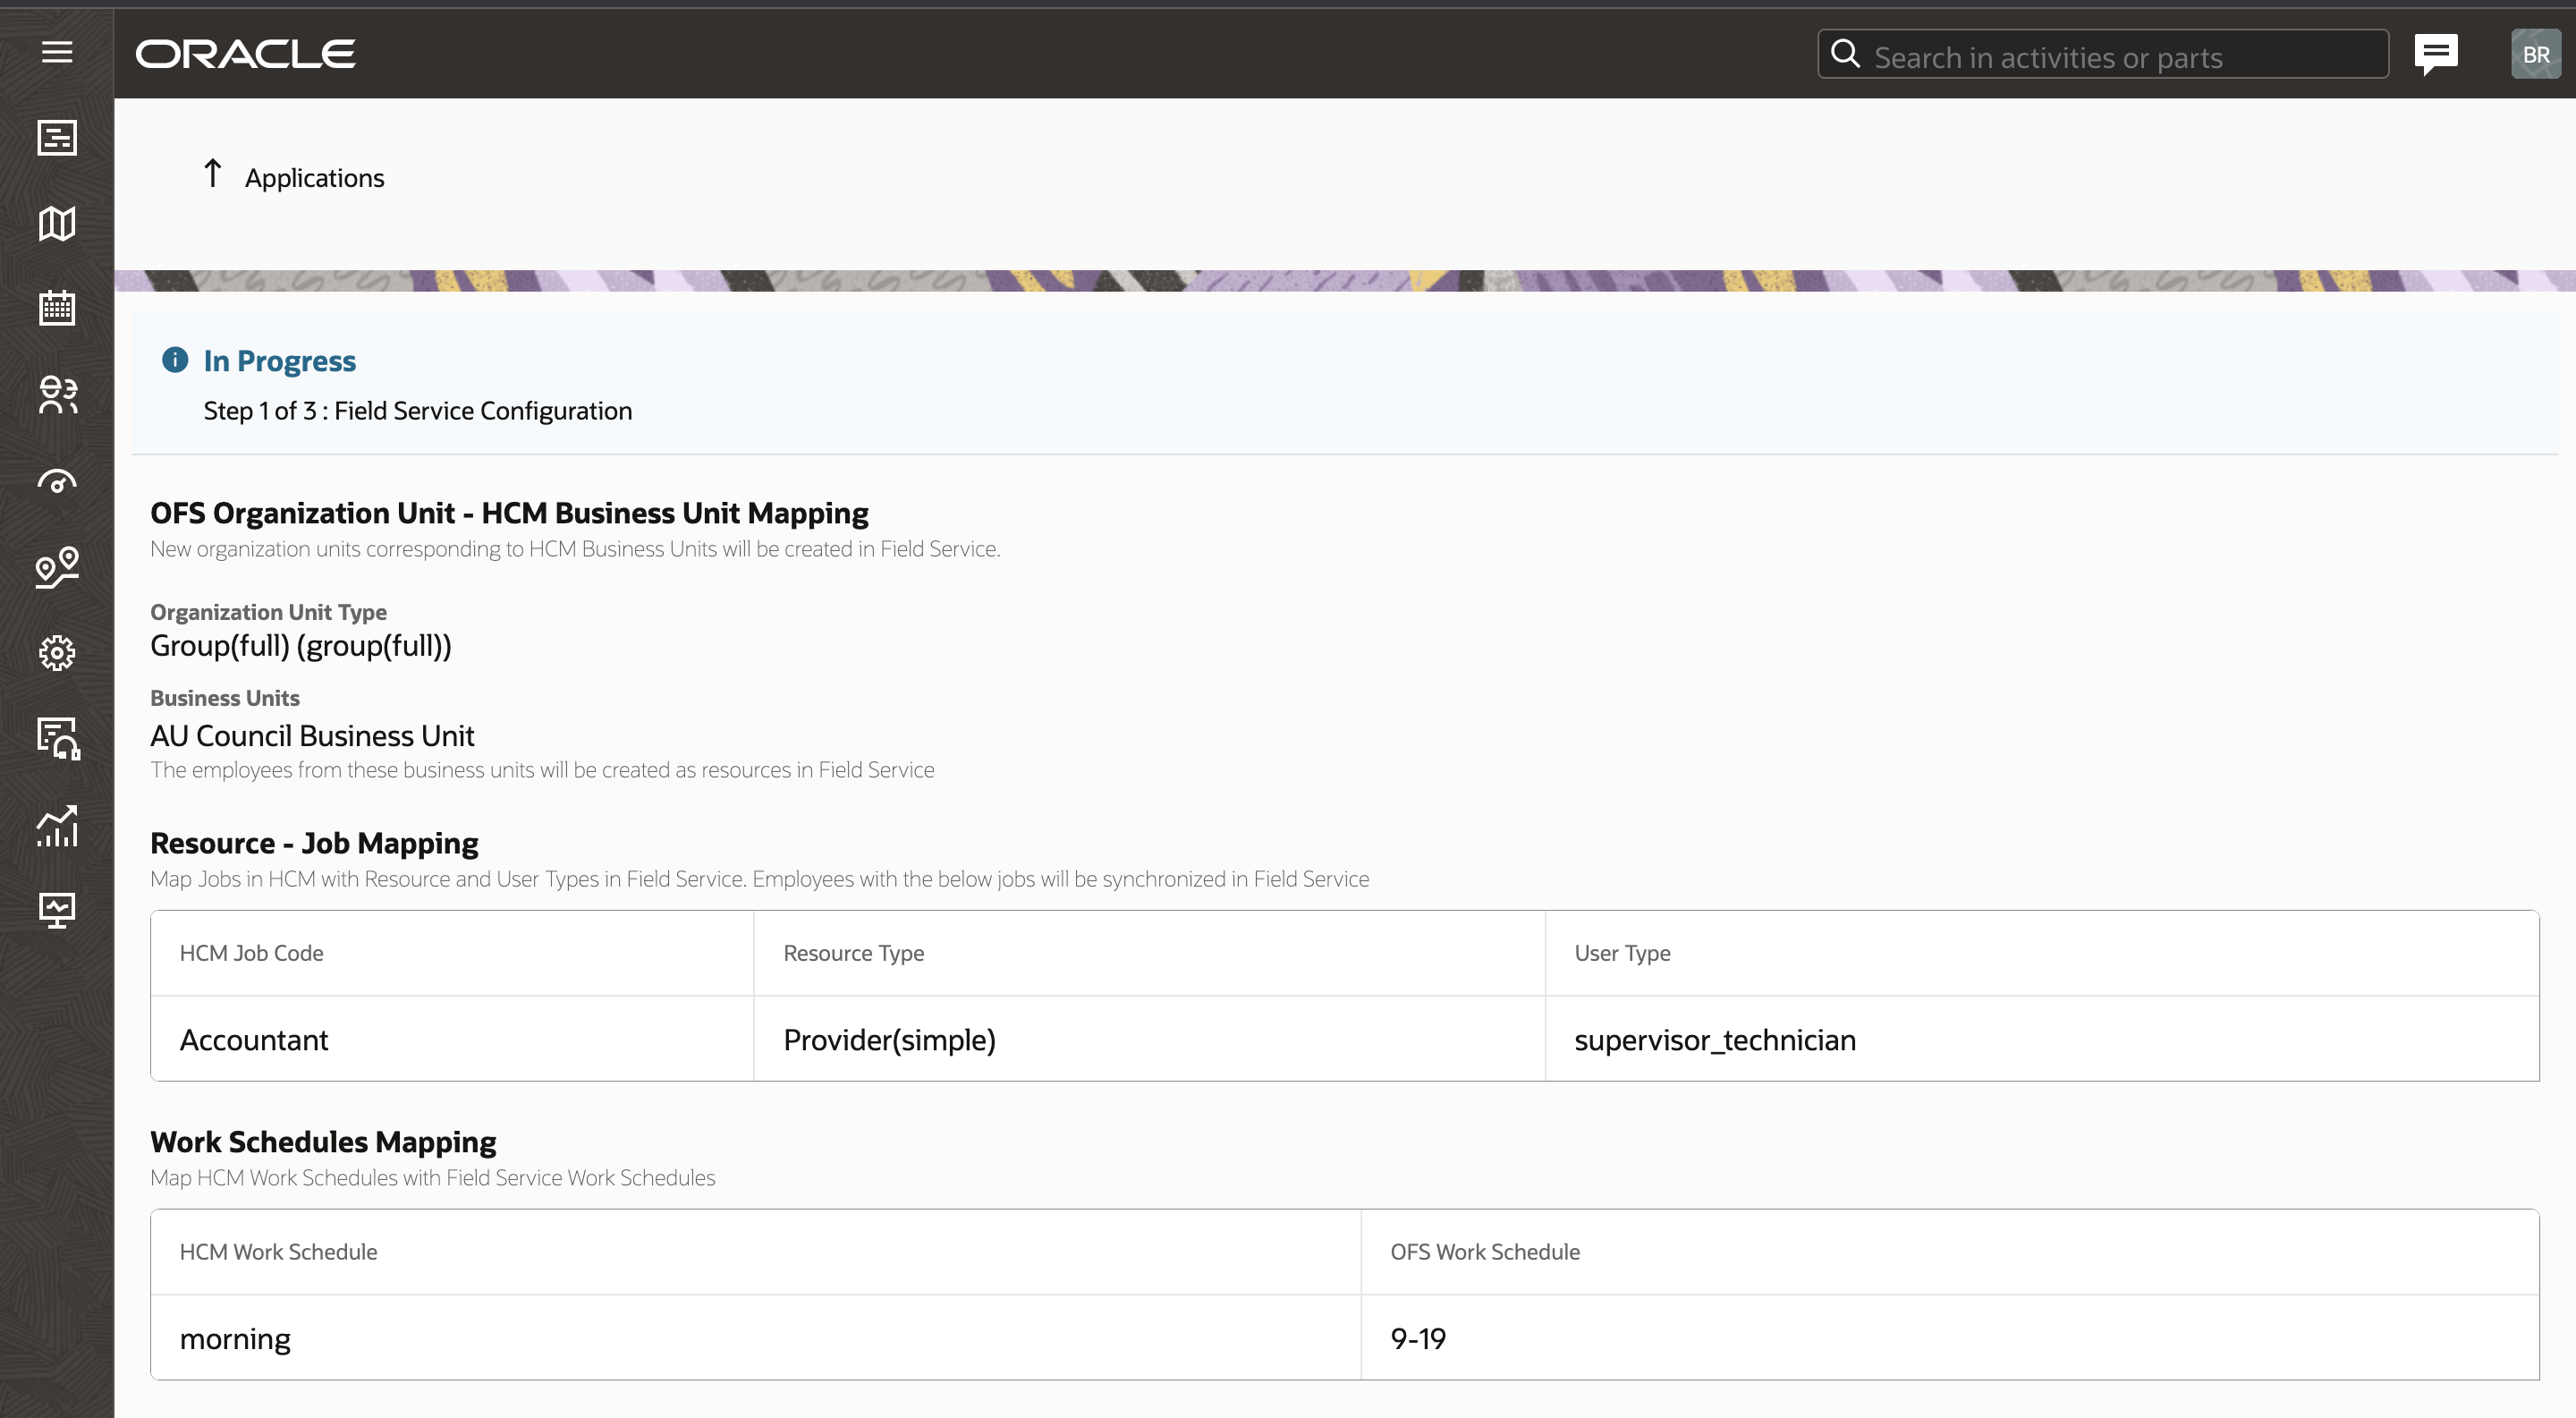The height and width of the screenshot is (1418, 2576).
Task: Click the supervisor_technician user type cell
Action: pos(1714,1040)
